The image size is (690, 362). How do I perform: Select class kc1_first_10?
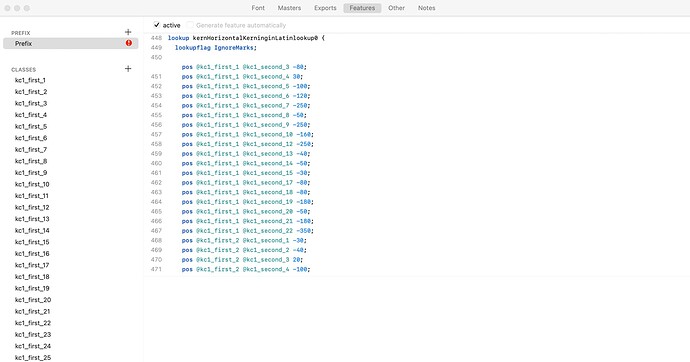coord(32,184)
